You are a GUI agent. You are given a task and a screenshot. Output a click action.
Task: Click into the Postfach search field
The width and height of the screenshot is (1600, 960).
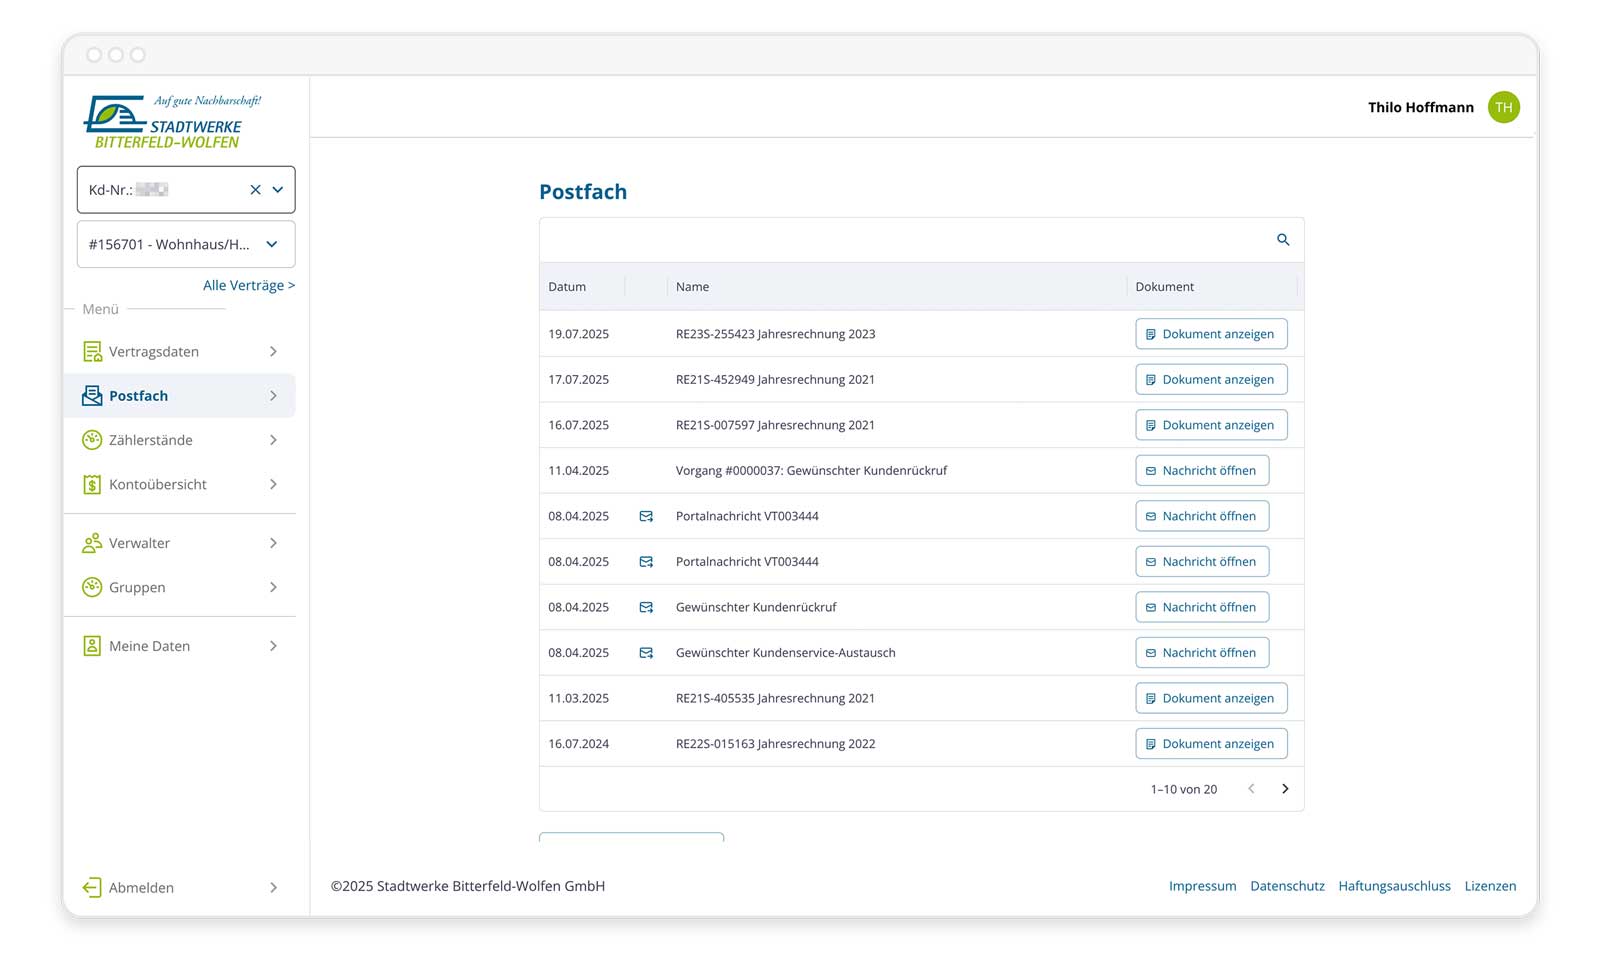coord(900,240)
